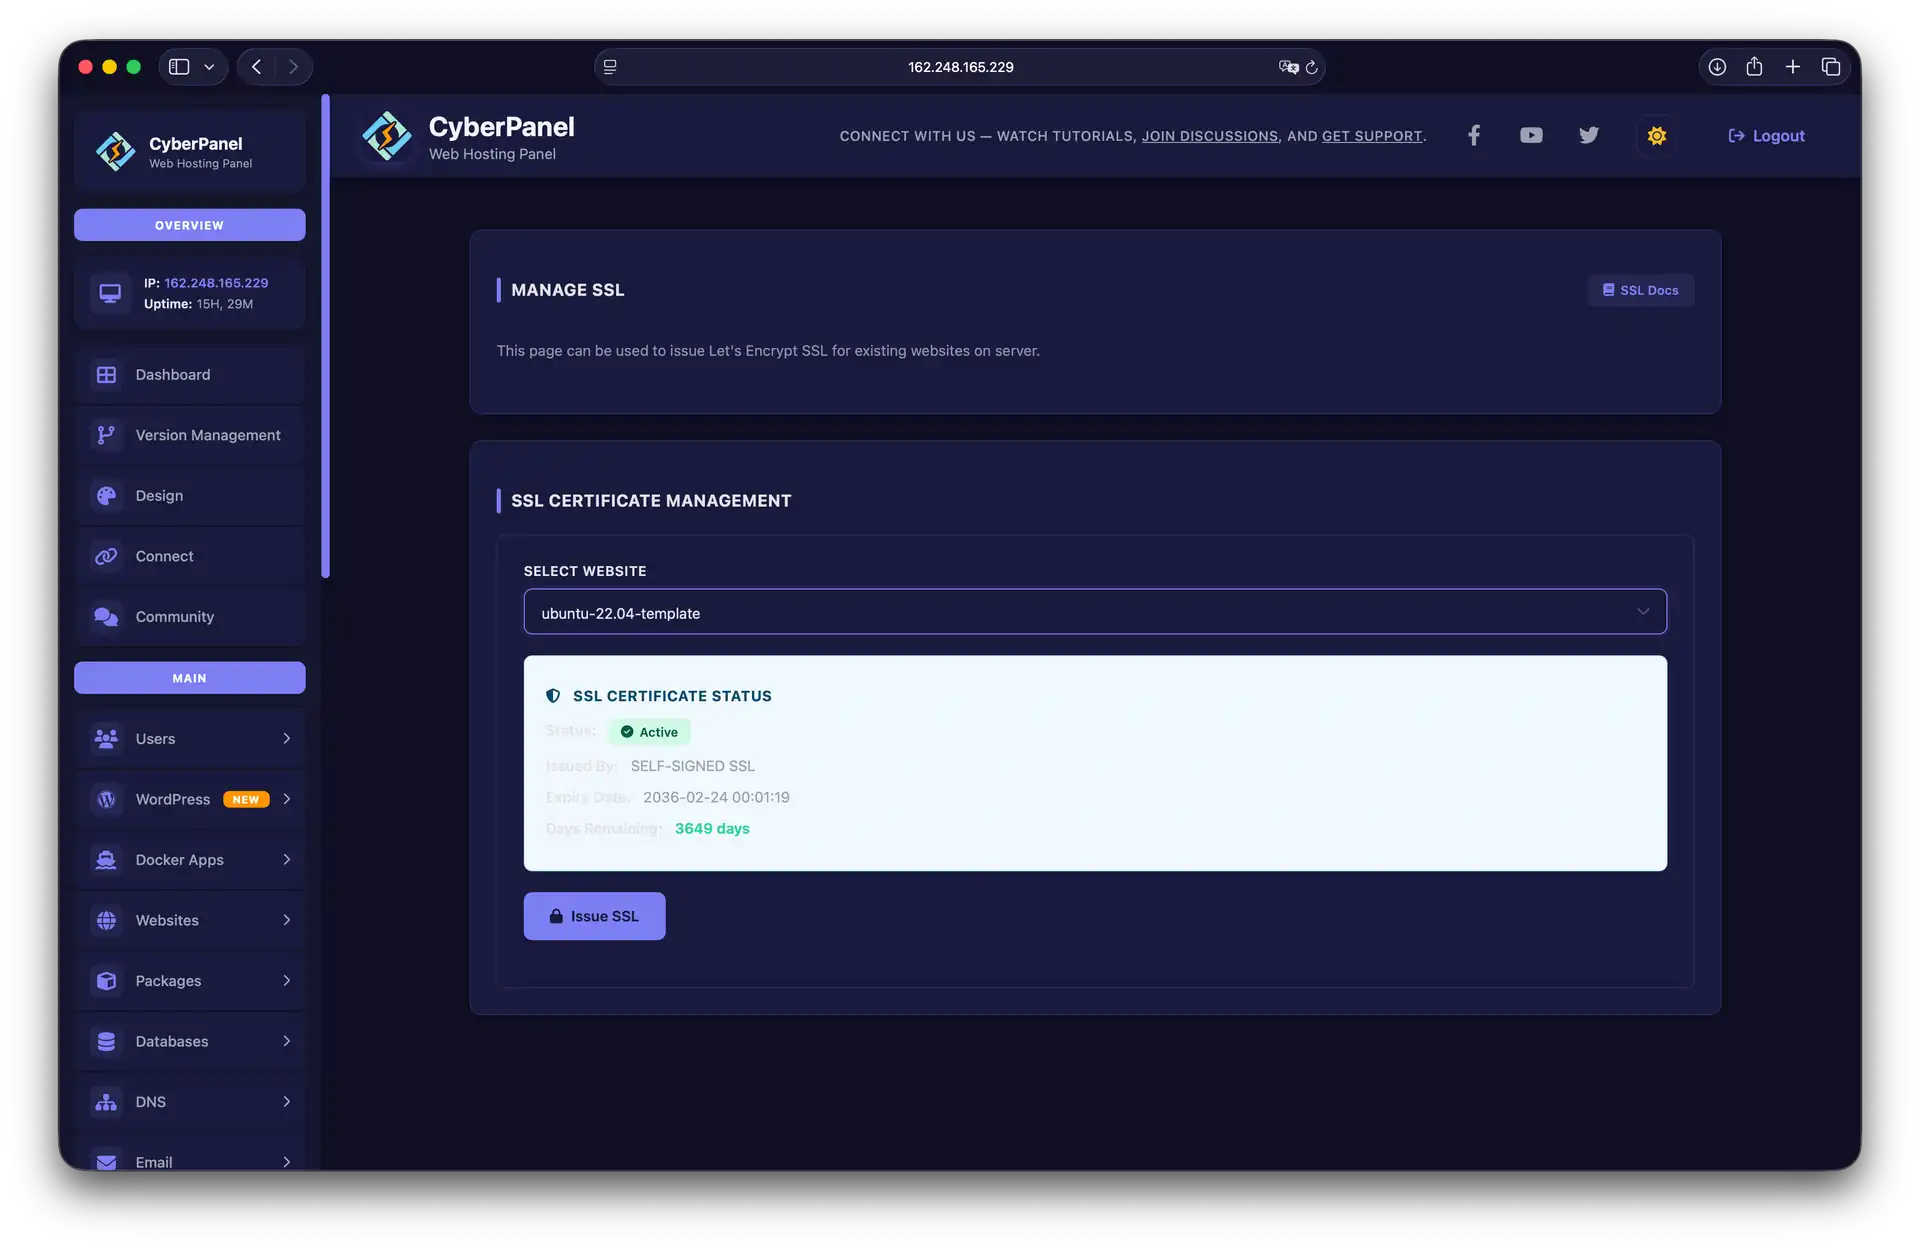Open the JOIN DISCUSSIONS link
Image resolution: width=1920 pixels, height=1248 pixels.
pos(1210,135)
